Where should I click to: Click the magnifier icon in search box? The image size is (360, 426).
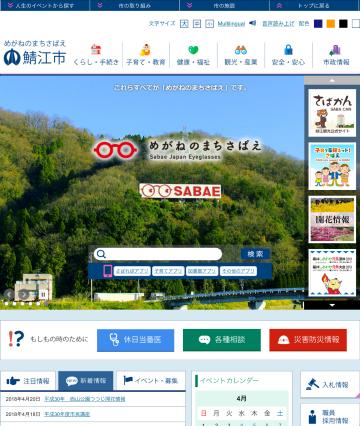tap(101, 254)
